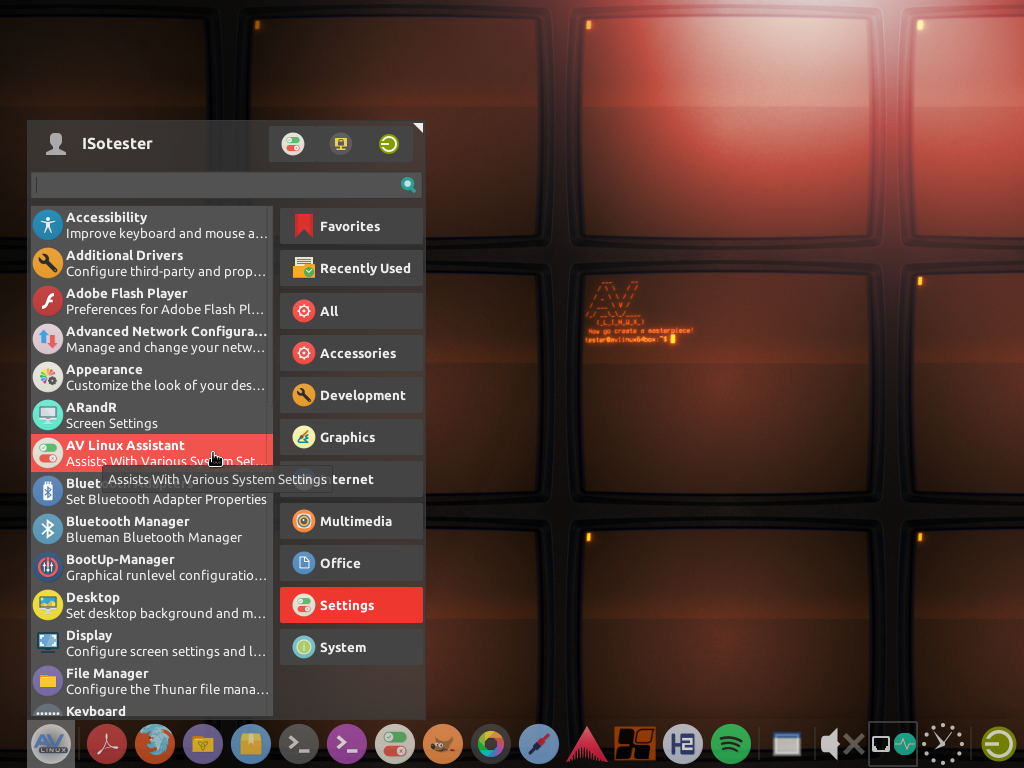Open Firefox from the bottom panel

point(155,745)
